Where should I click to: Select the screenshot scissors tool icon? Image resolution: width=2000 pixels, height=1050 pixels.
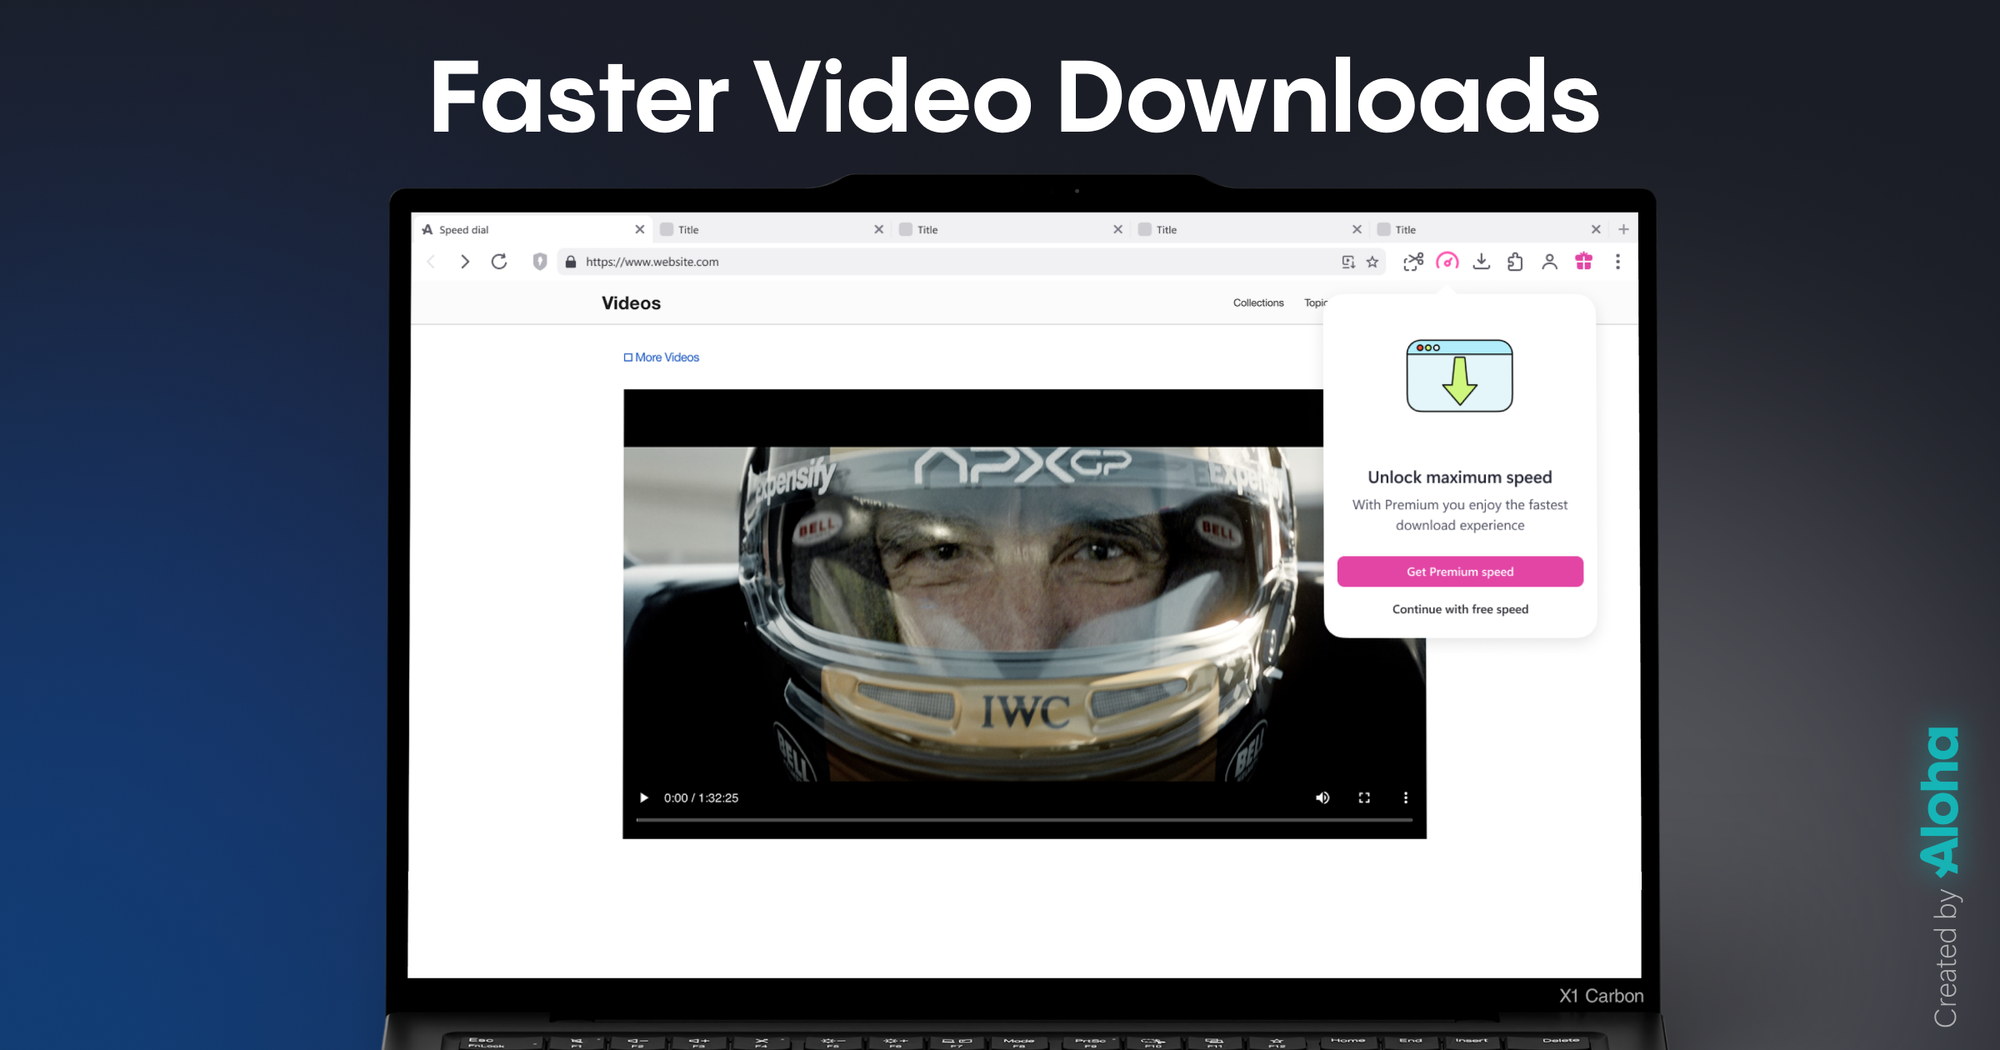[1413, 261]
